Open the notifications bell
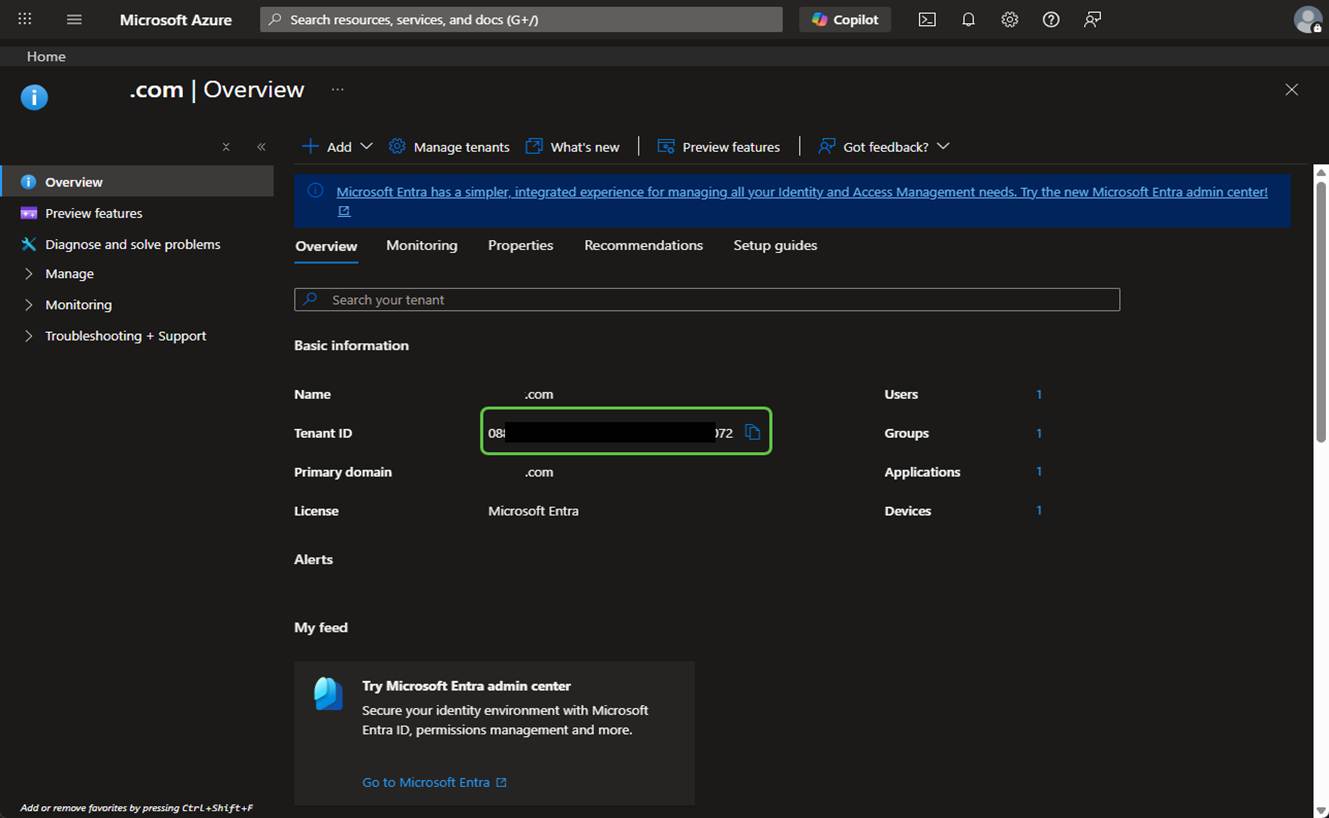1329x818 pixels. point(968,20)
